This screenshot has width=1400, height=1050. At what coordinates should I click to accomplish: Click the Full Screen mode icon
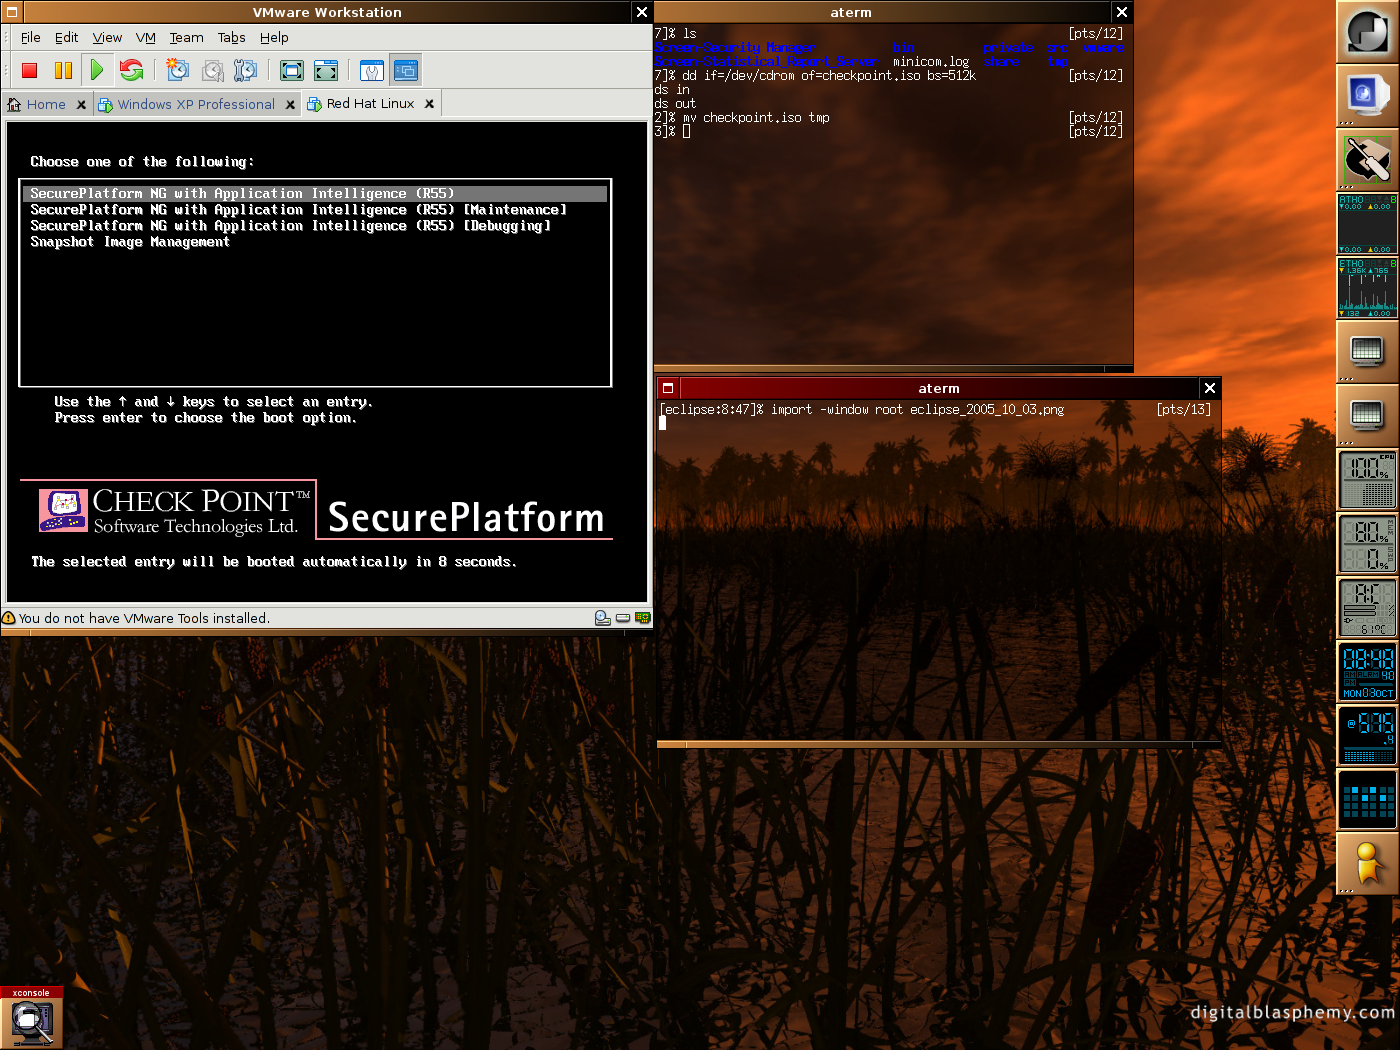pyautogui.click(x=292, y=70)
